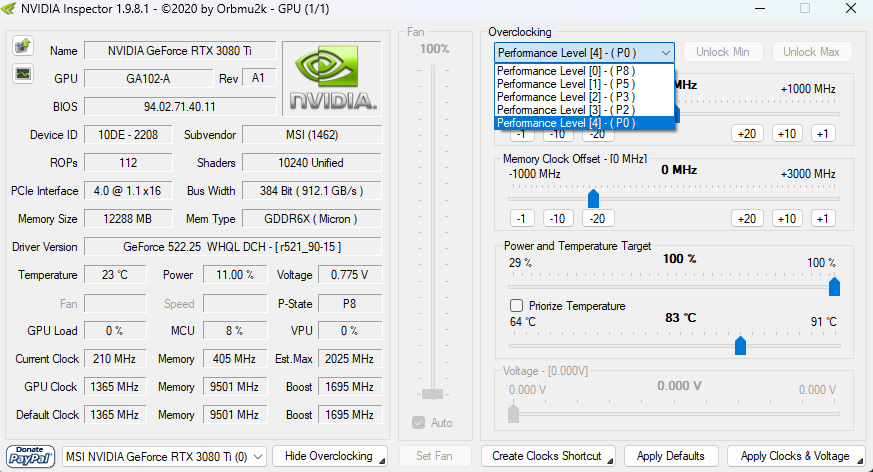The image size is (873, 472).
Task: Click the Rev field A1
Action: coord(258,78)
